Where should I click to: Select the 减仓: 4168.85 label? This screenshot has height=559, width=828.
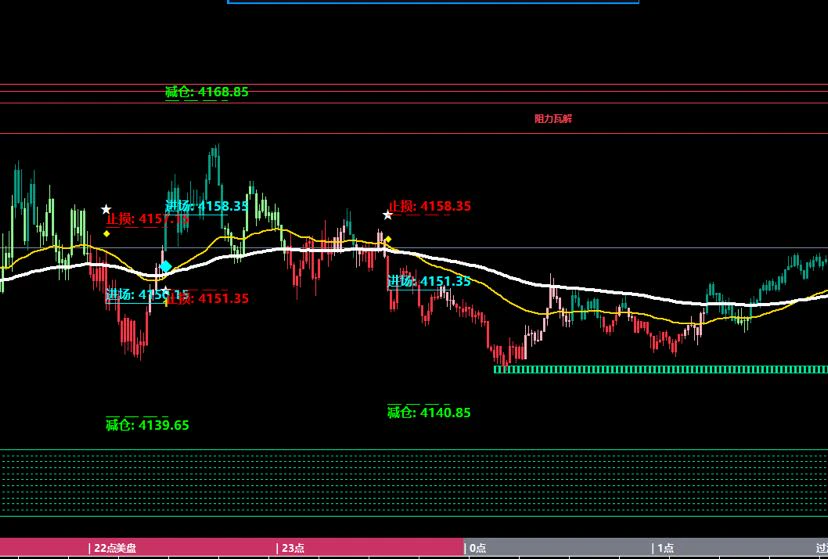coord(206,92)
